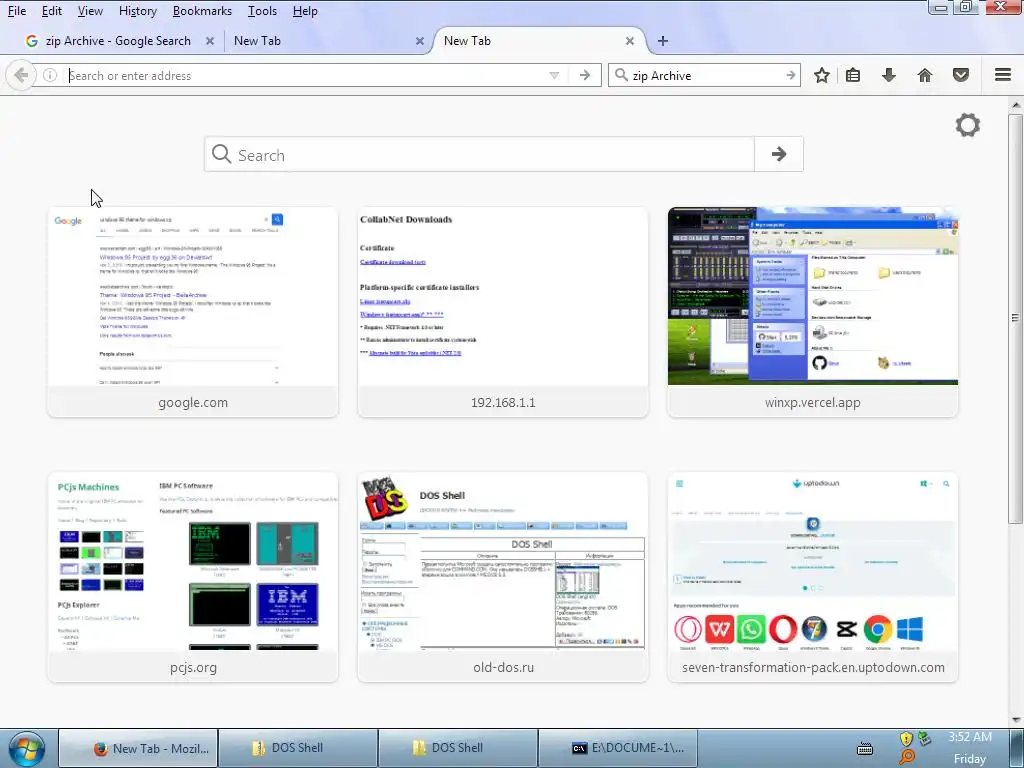Open the second DOS Shell taskbar button
This screenshot has width=1024, height=768.
(x=458, y=748)
